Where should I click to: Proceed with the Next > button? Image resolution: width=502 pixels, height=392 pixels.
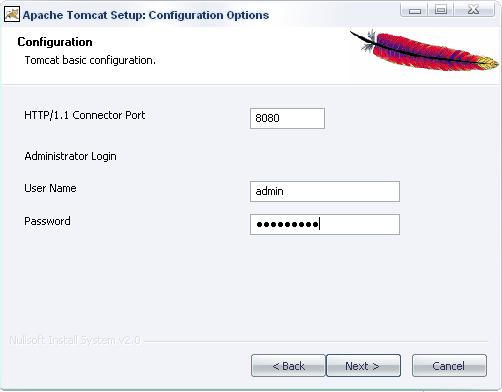(363, 366)
